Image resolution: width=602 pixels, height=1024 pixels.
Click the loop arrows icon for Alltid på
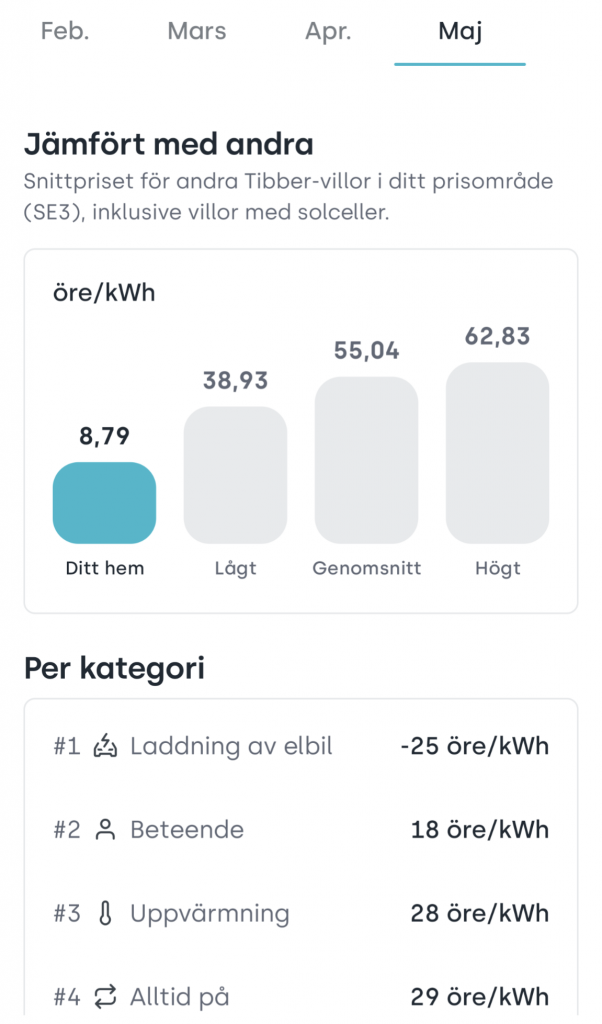click(105, 997)
